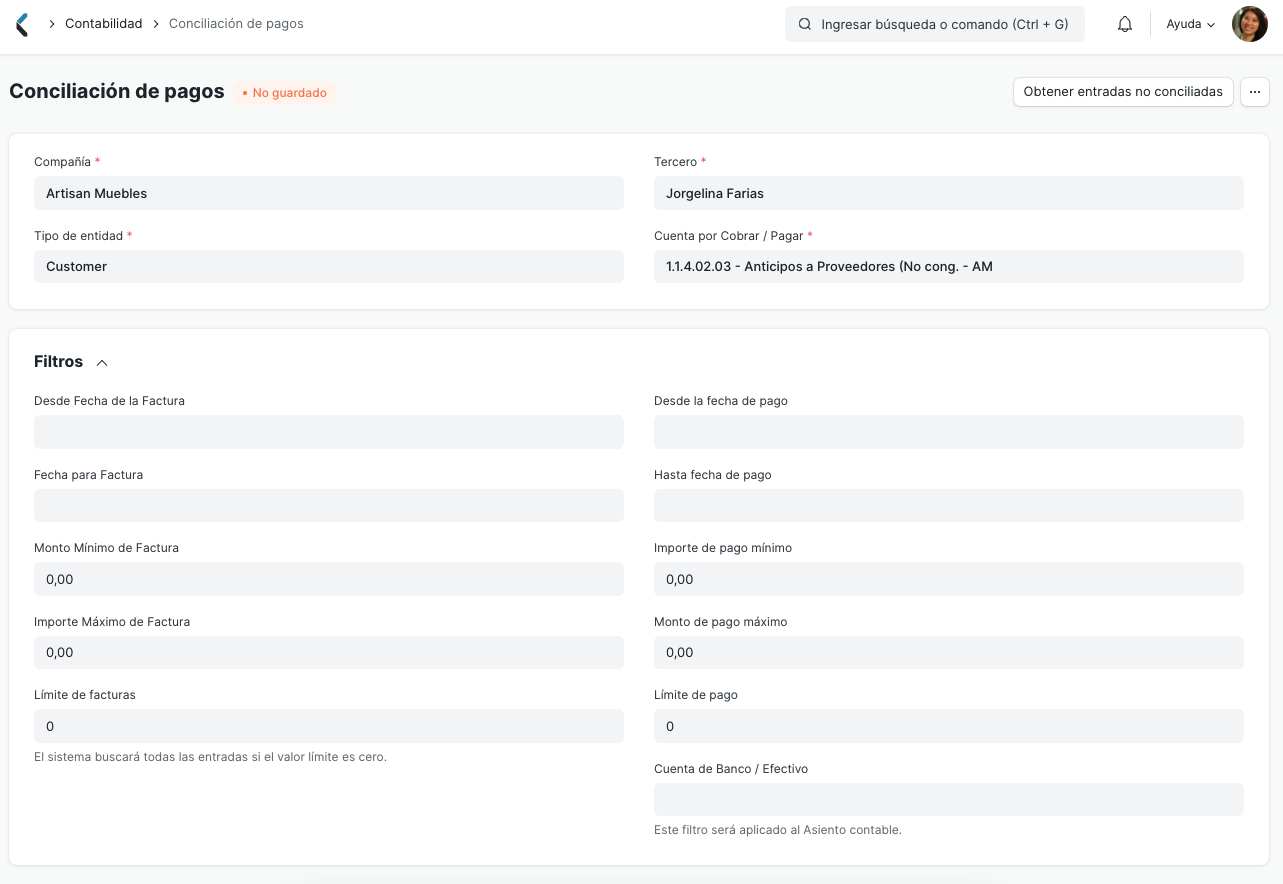1283x884 pixels.
Task: Click Obtener entradas no conciliadas button
Action: coord(1123,92)
